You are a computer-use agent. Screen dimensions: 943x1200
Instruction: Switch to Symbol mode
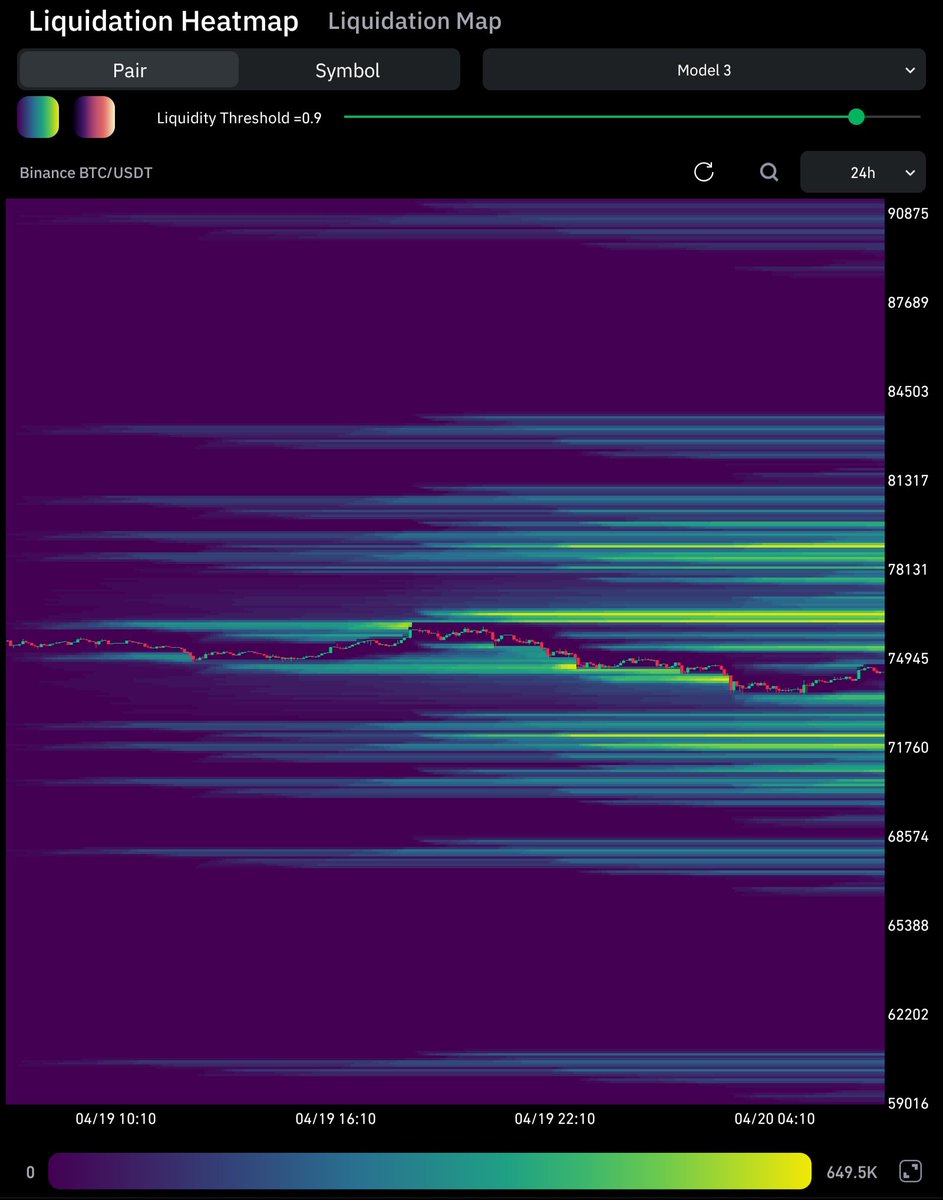coord(347,70)
